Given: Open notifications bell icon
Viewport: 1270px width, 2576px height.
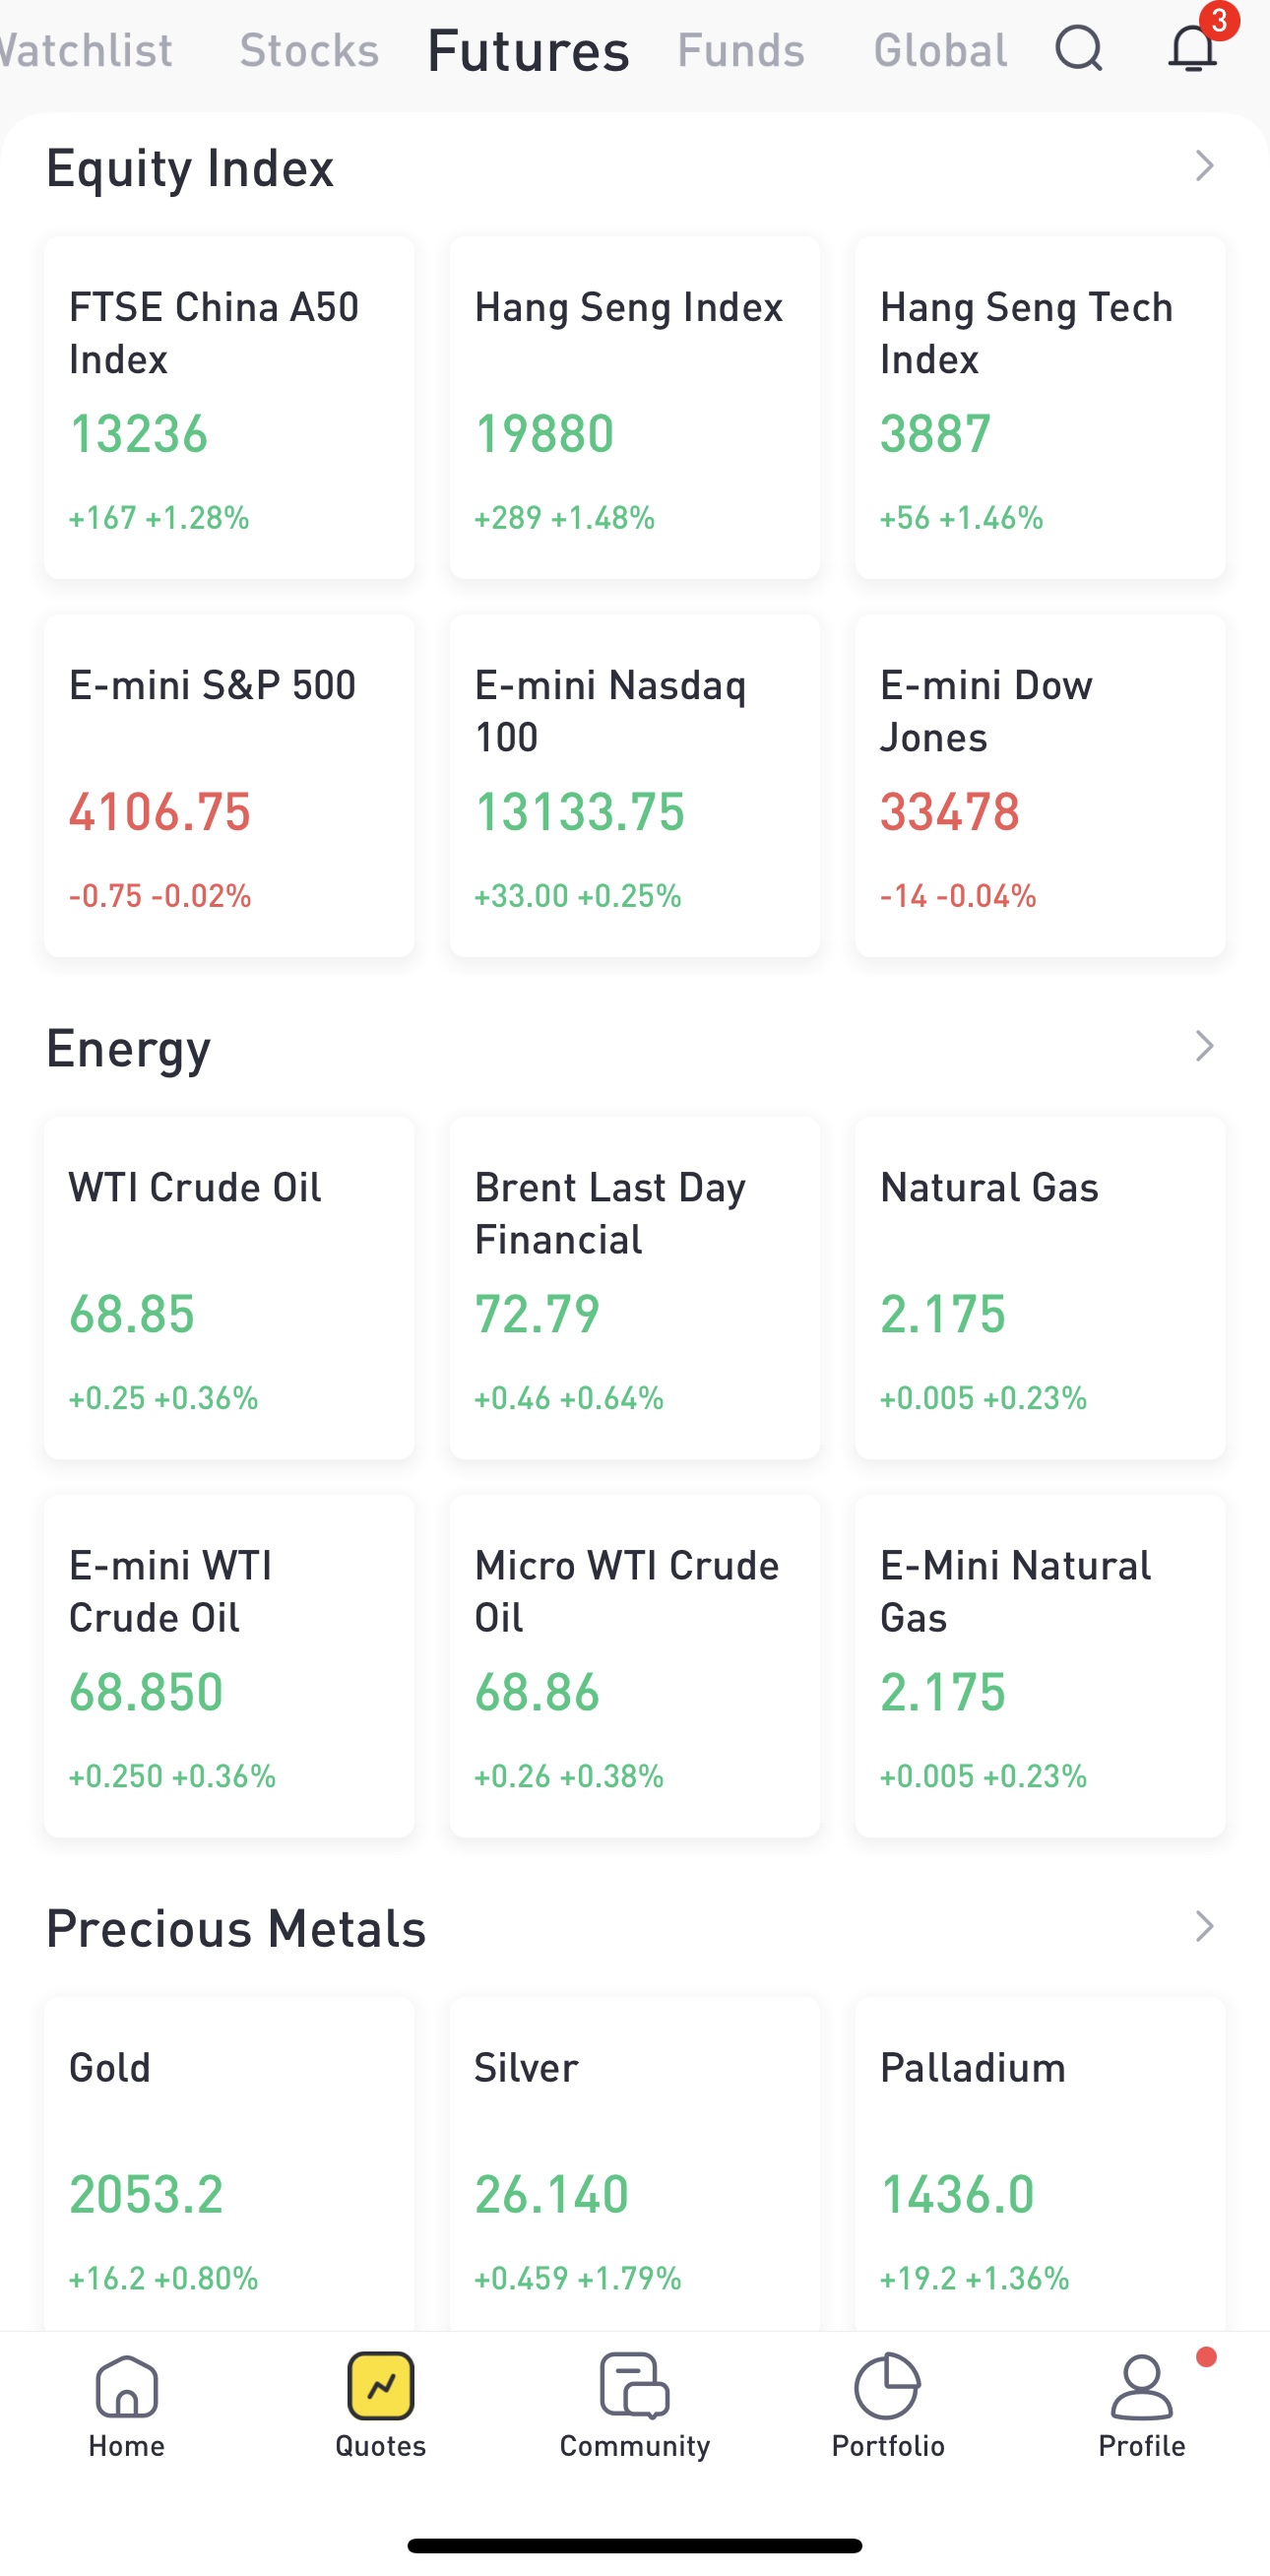Looking at the screenshot, I should pos(1192,48).
